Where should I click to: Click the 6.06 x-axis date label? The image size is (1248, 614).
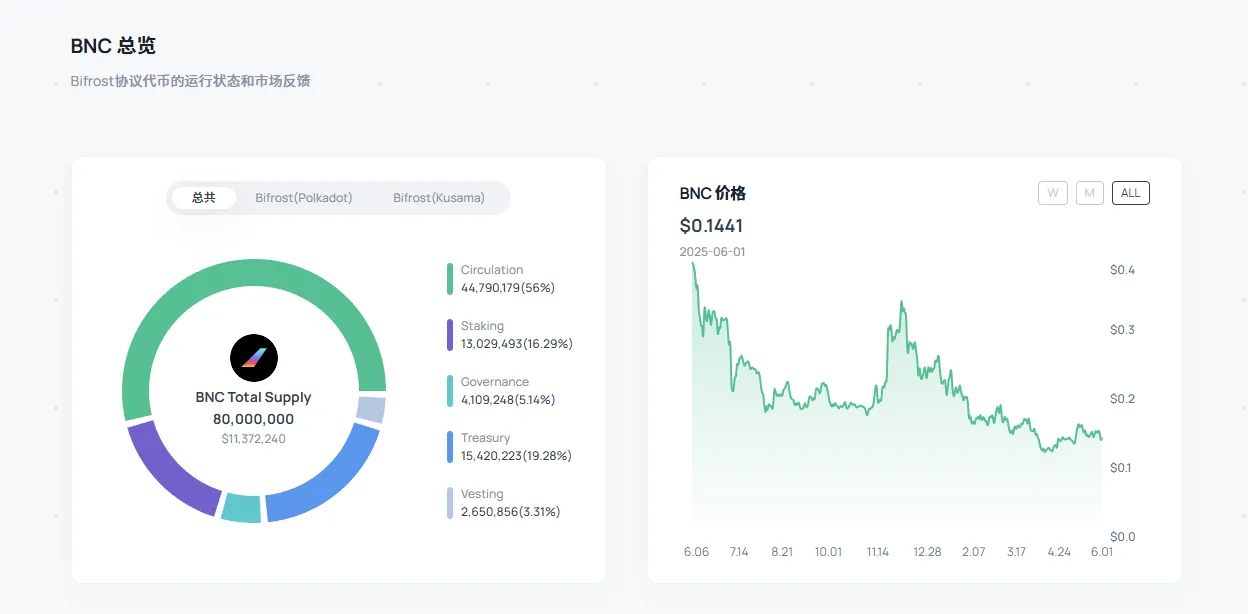pos(697,552)
